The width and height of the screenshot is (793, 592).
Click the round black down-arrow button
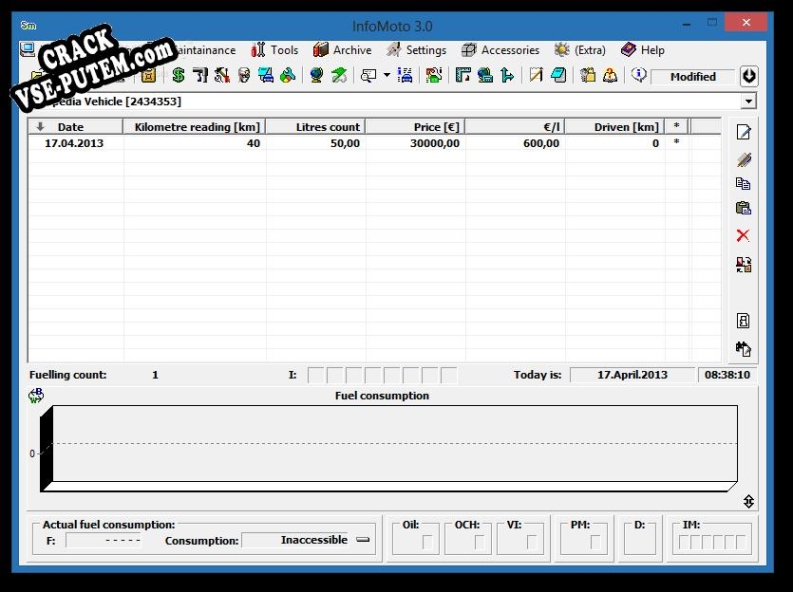[749, 76]
